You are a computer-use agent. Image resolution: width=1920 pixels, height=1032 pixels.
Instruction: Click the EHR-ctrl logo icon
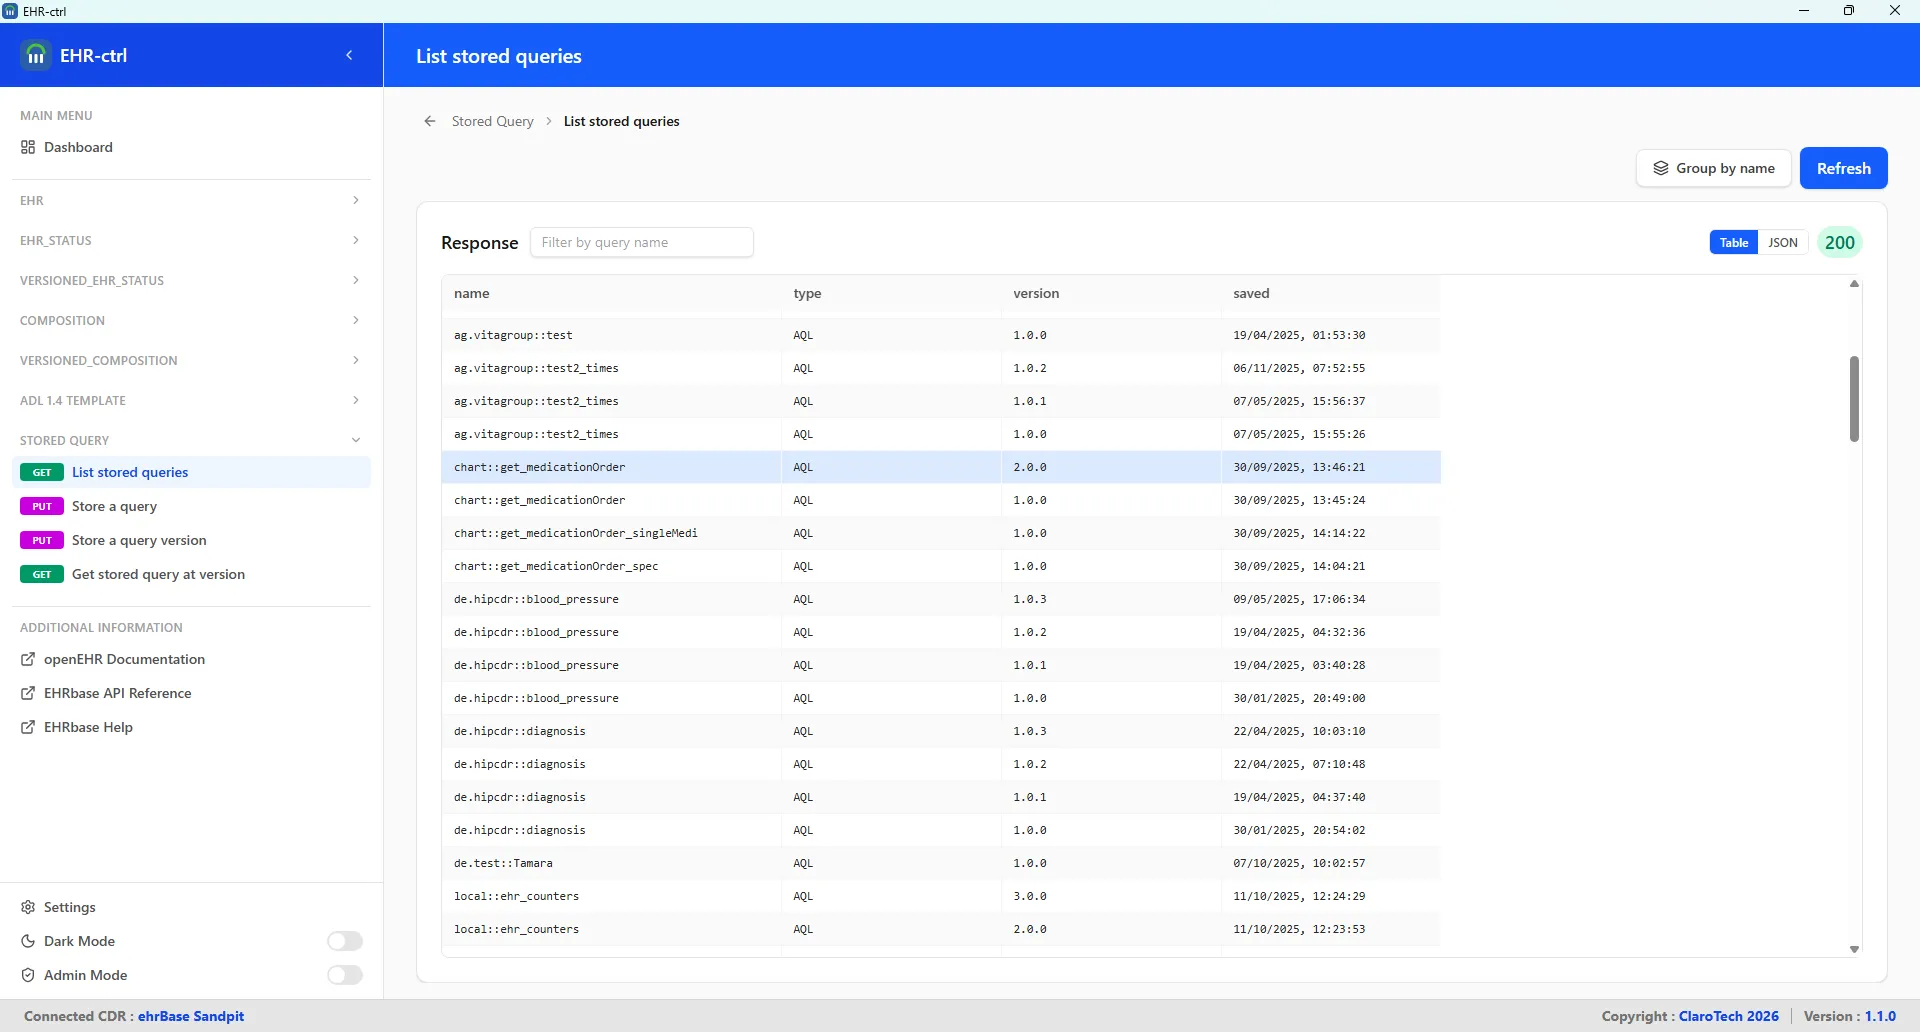pos(36,55)
